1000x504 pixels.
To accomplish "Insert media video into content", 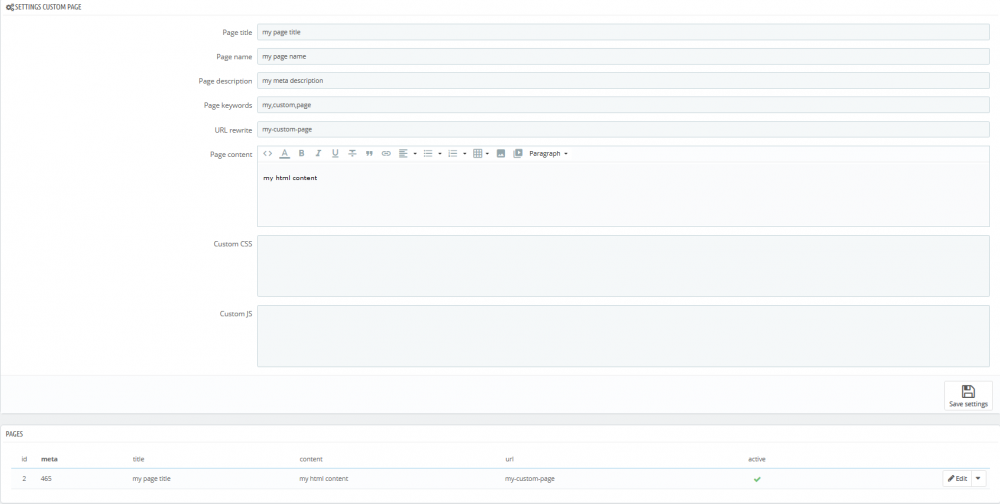I will [518, 154].
